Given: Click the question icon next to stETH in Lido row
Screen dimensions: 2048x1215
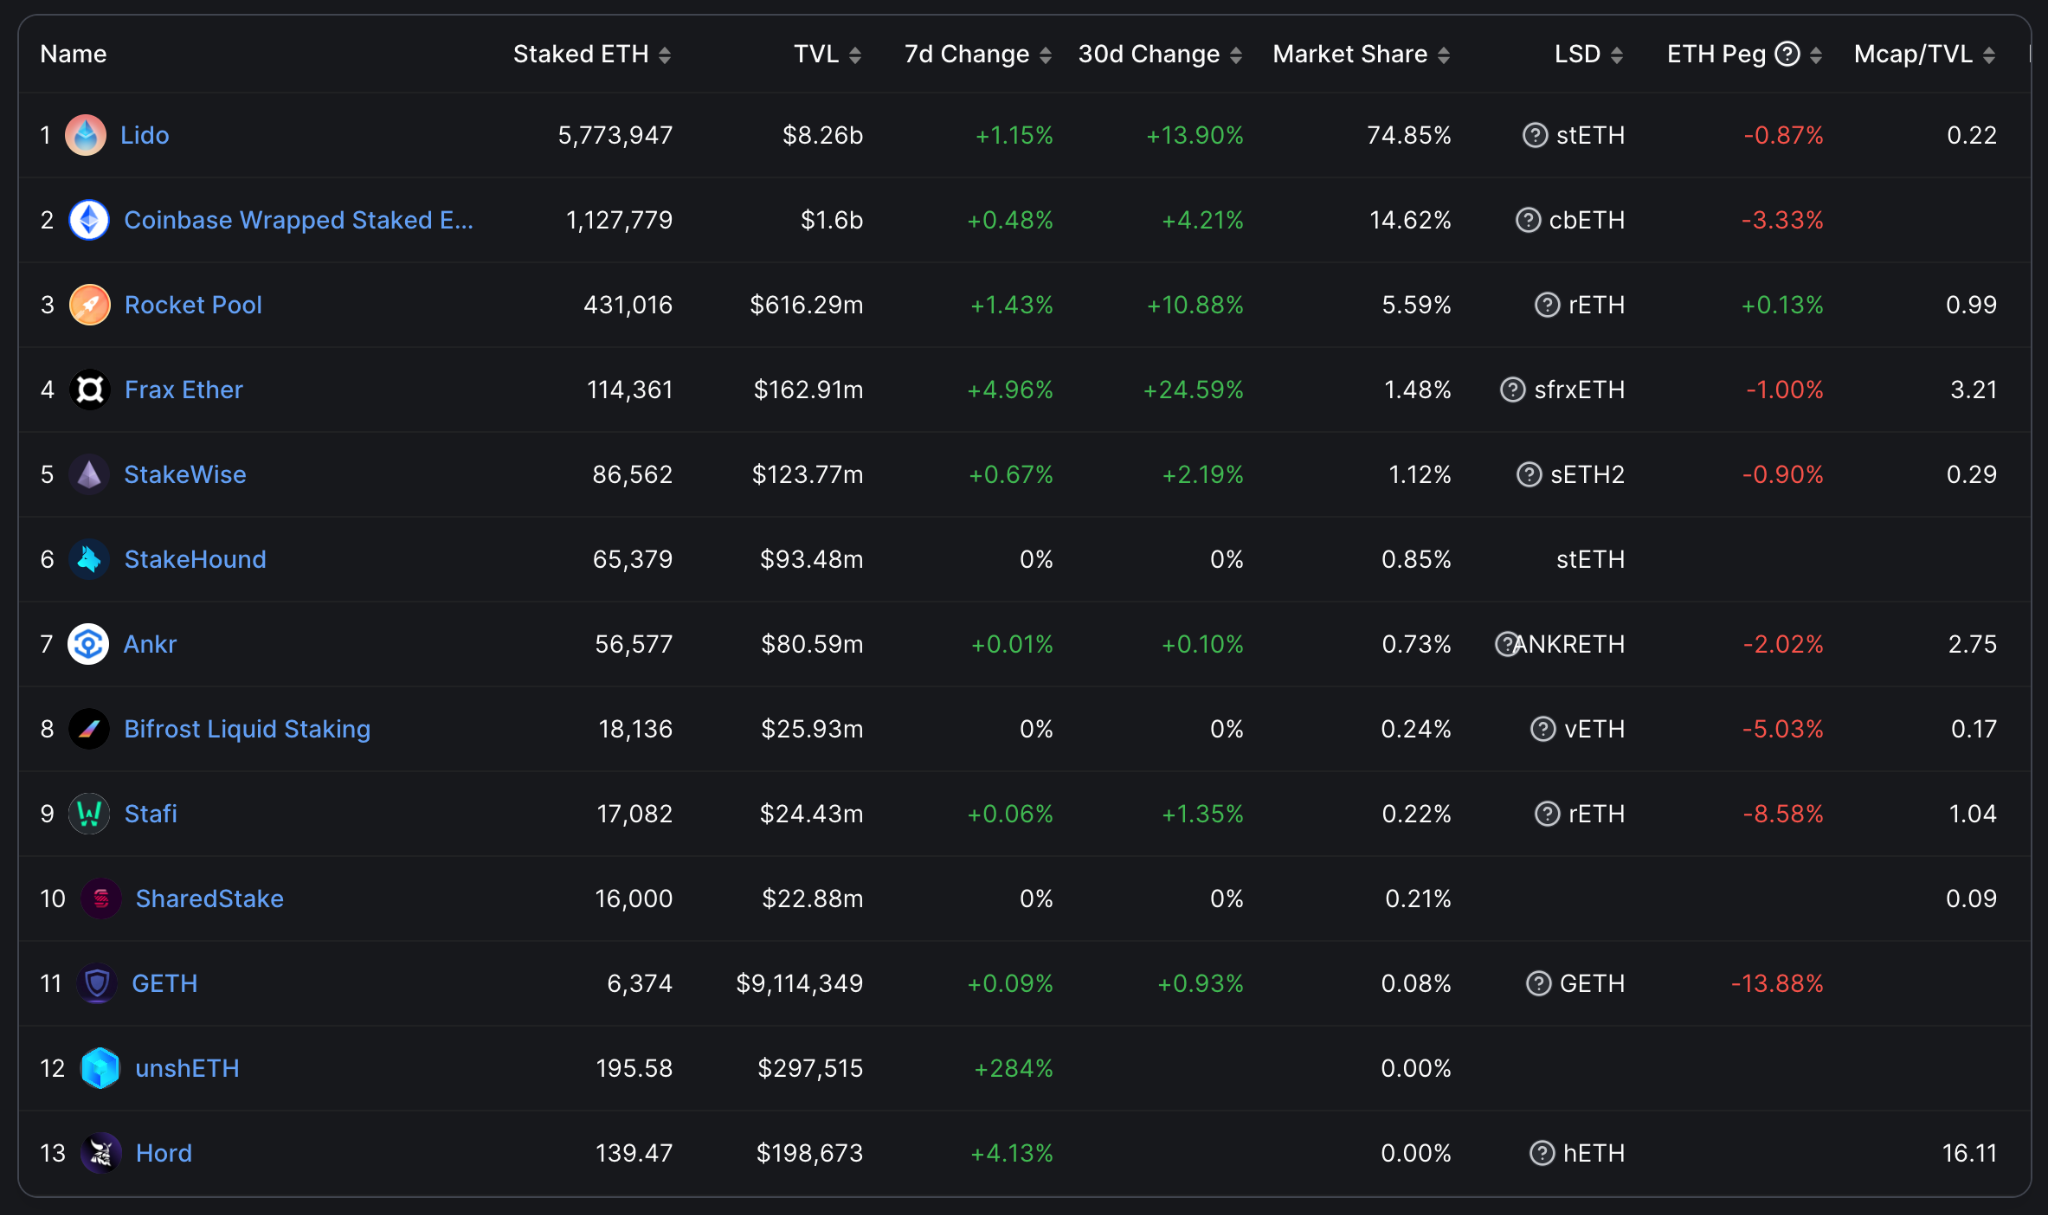Looking at the screenshot, I should tap(1535, 135).
